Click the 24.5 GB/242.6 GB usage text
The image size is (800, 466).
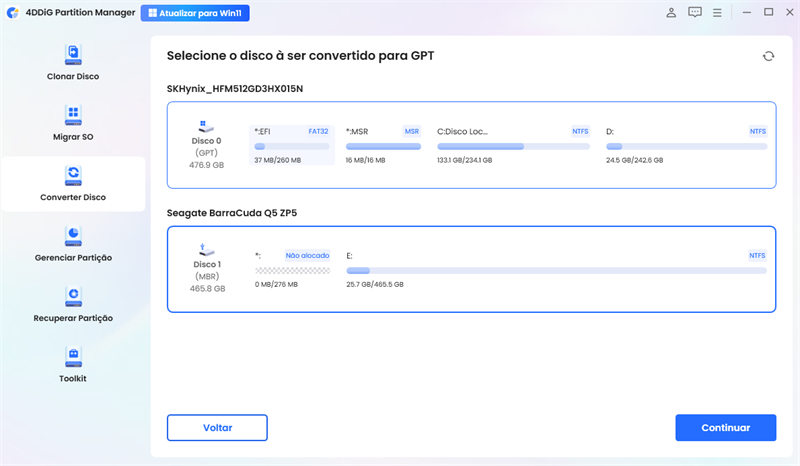634,160
